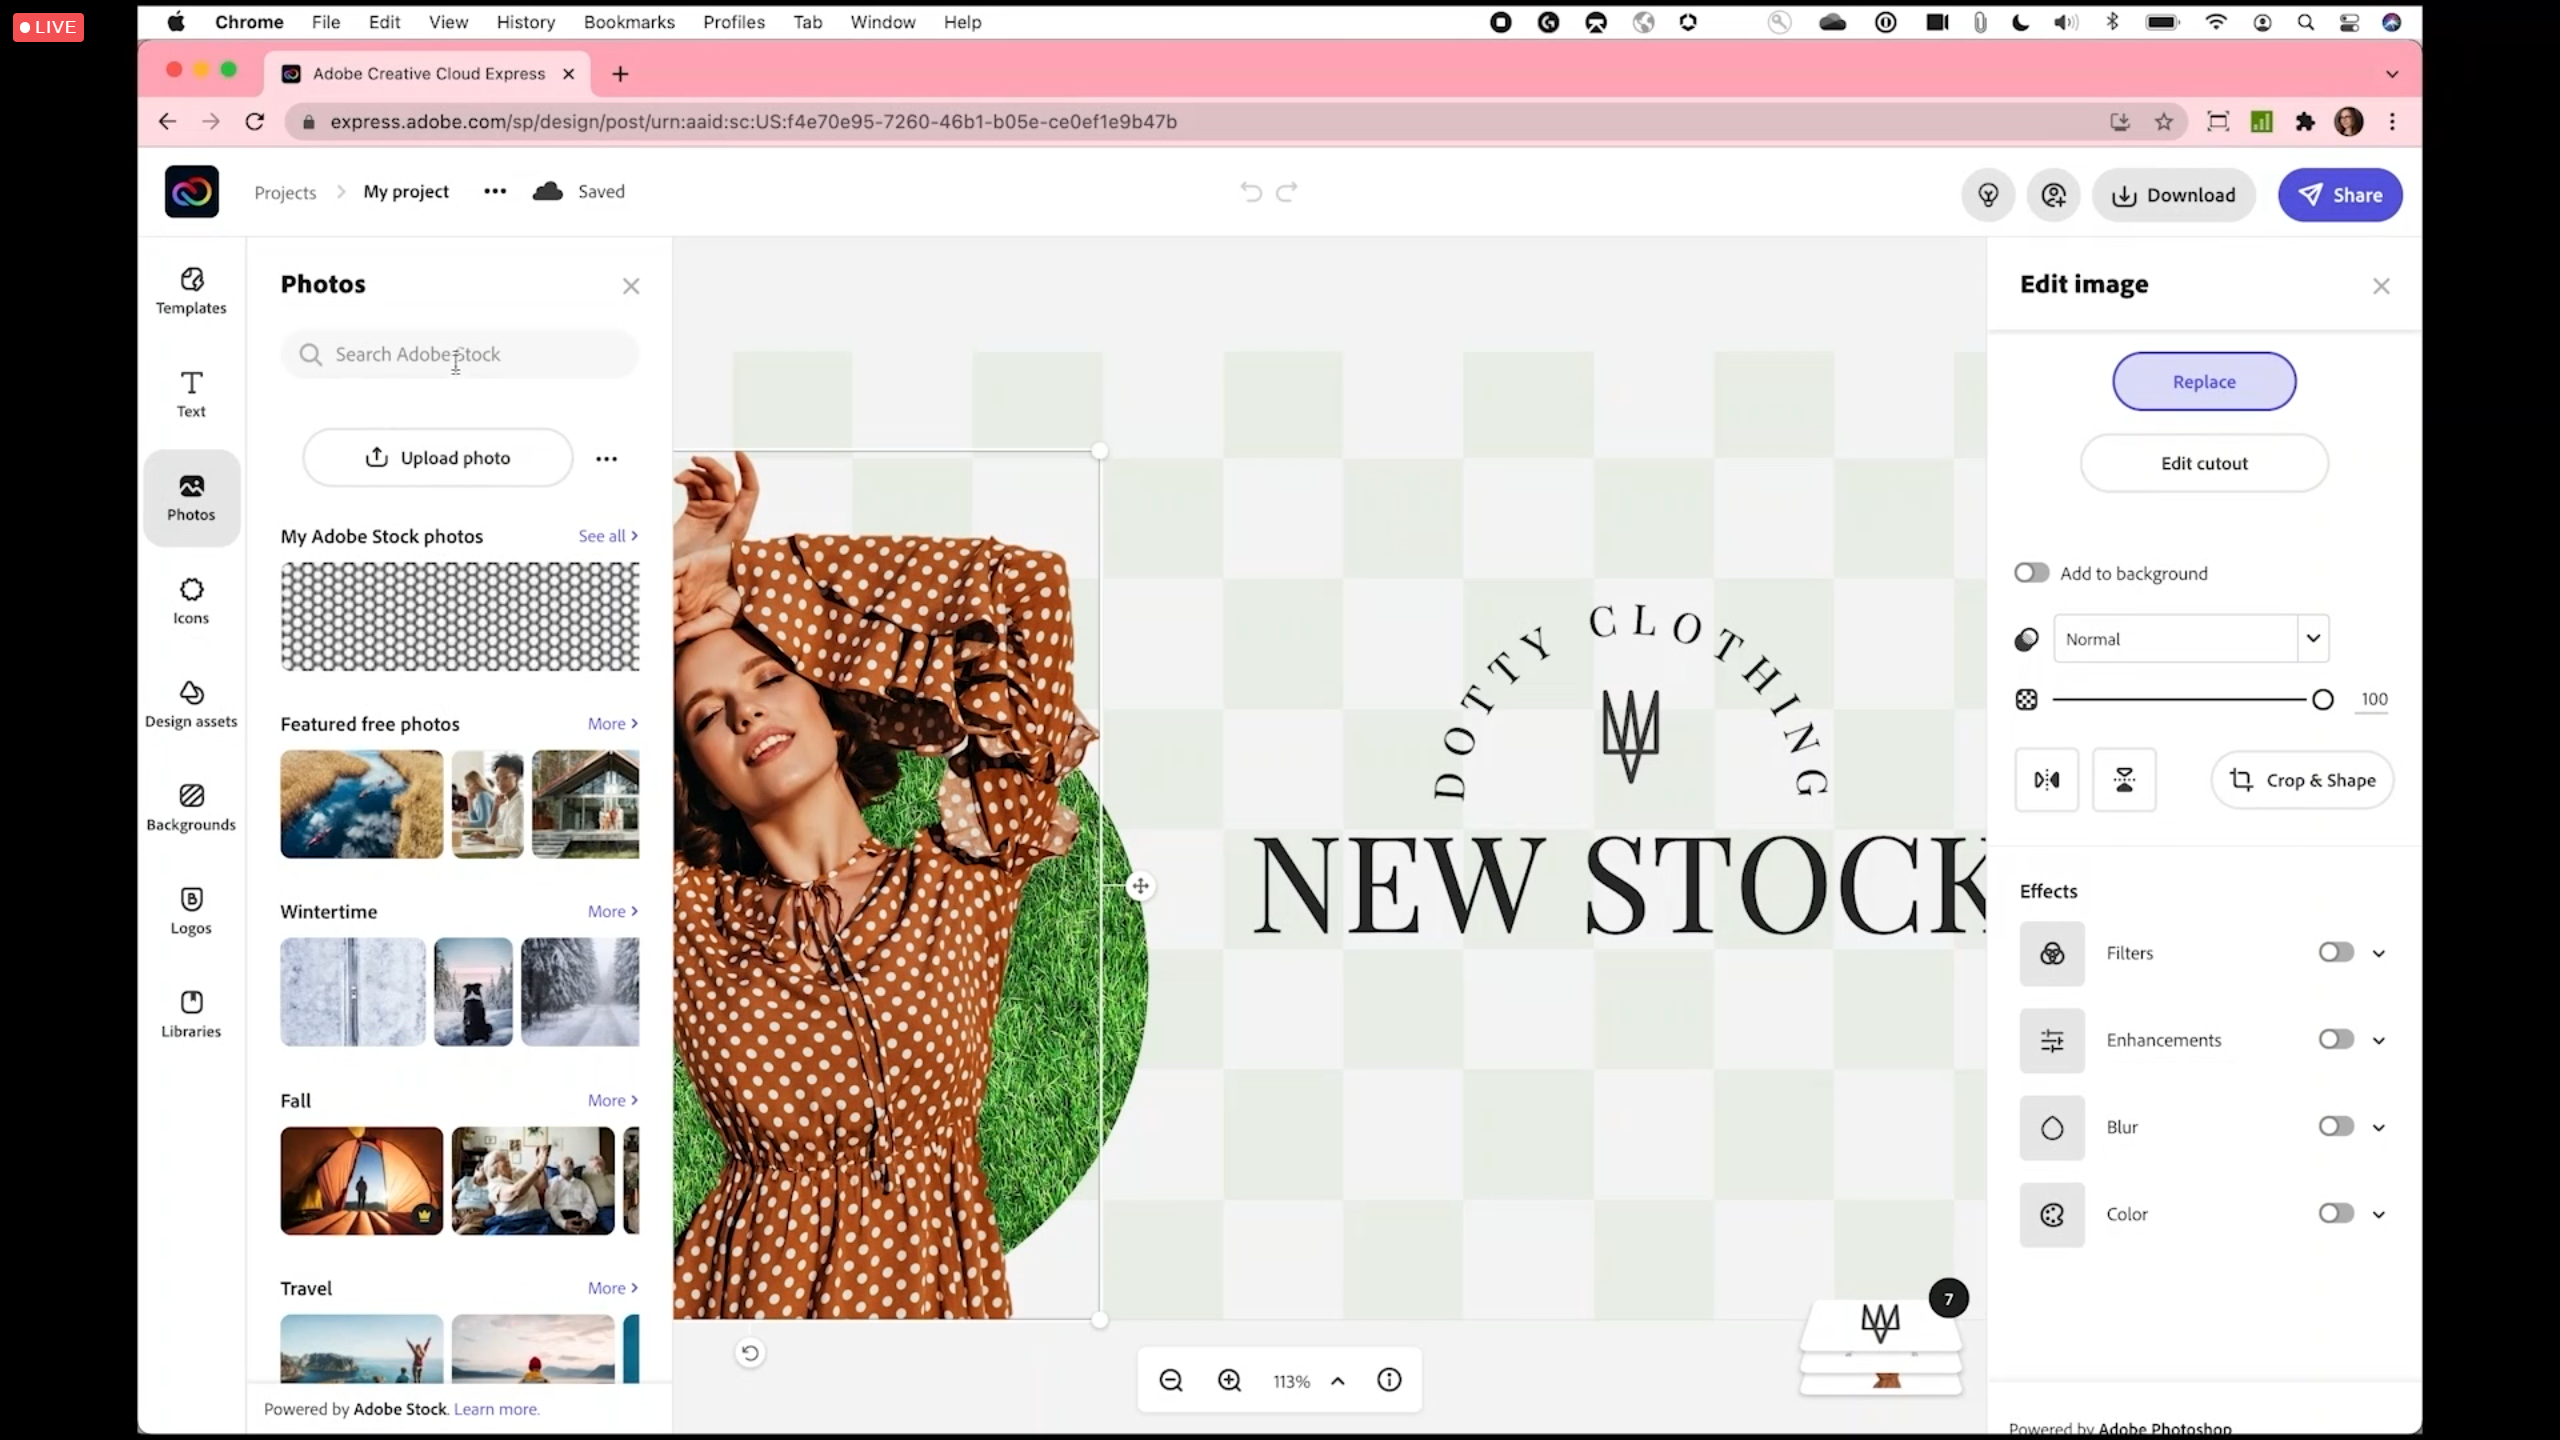Click the Replace button
The width and height of the screenshot is (2560, 1440).
[2204, 382]
